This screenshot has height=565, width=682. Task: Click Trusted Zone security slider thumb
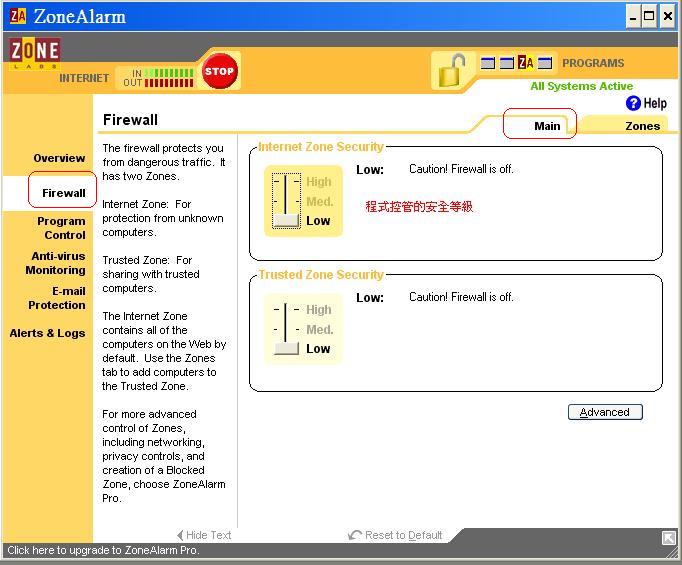click(x=286, y=349)
